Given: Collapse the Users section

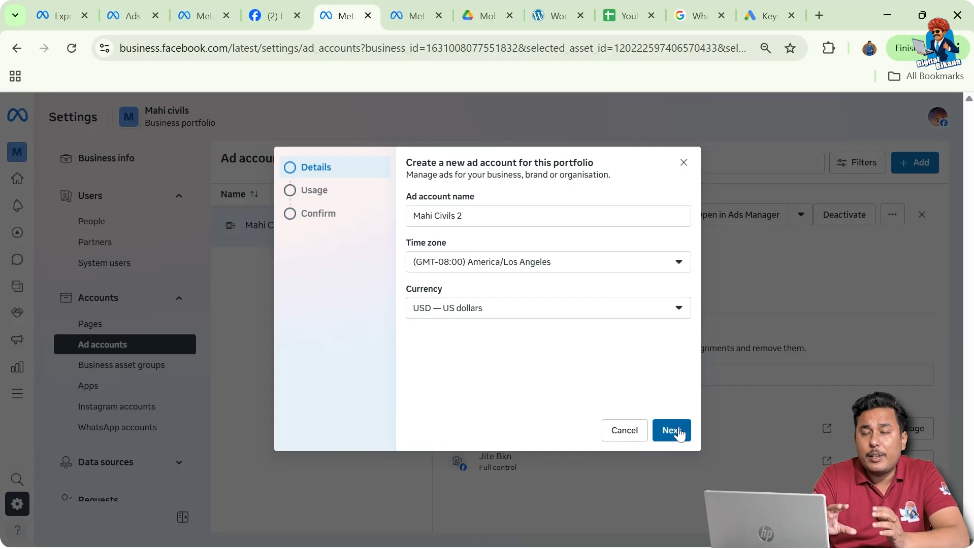Looking at the screenshot, I should (x=179, y=196).
